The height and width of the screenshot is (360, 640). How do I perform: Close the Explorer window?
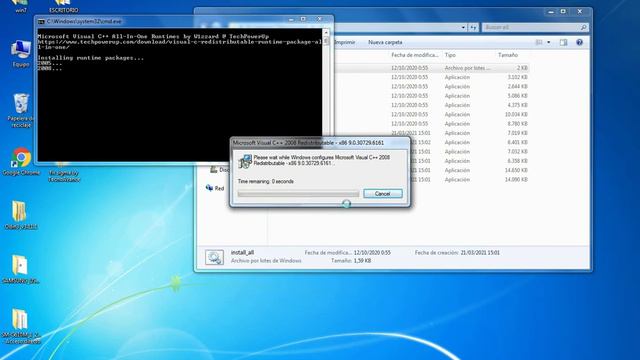580,11
